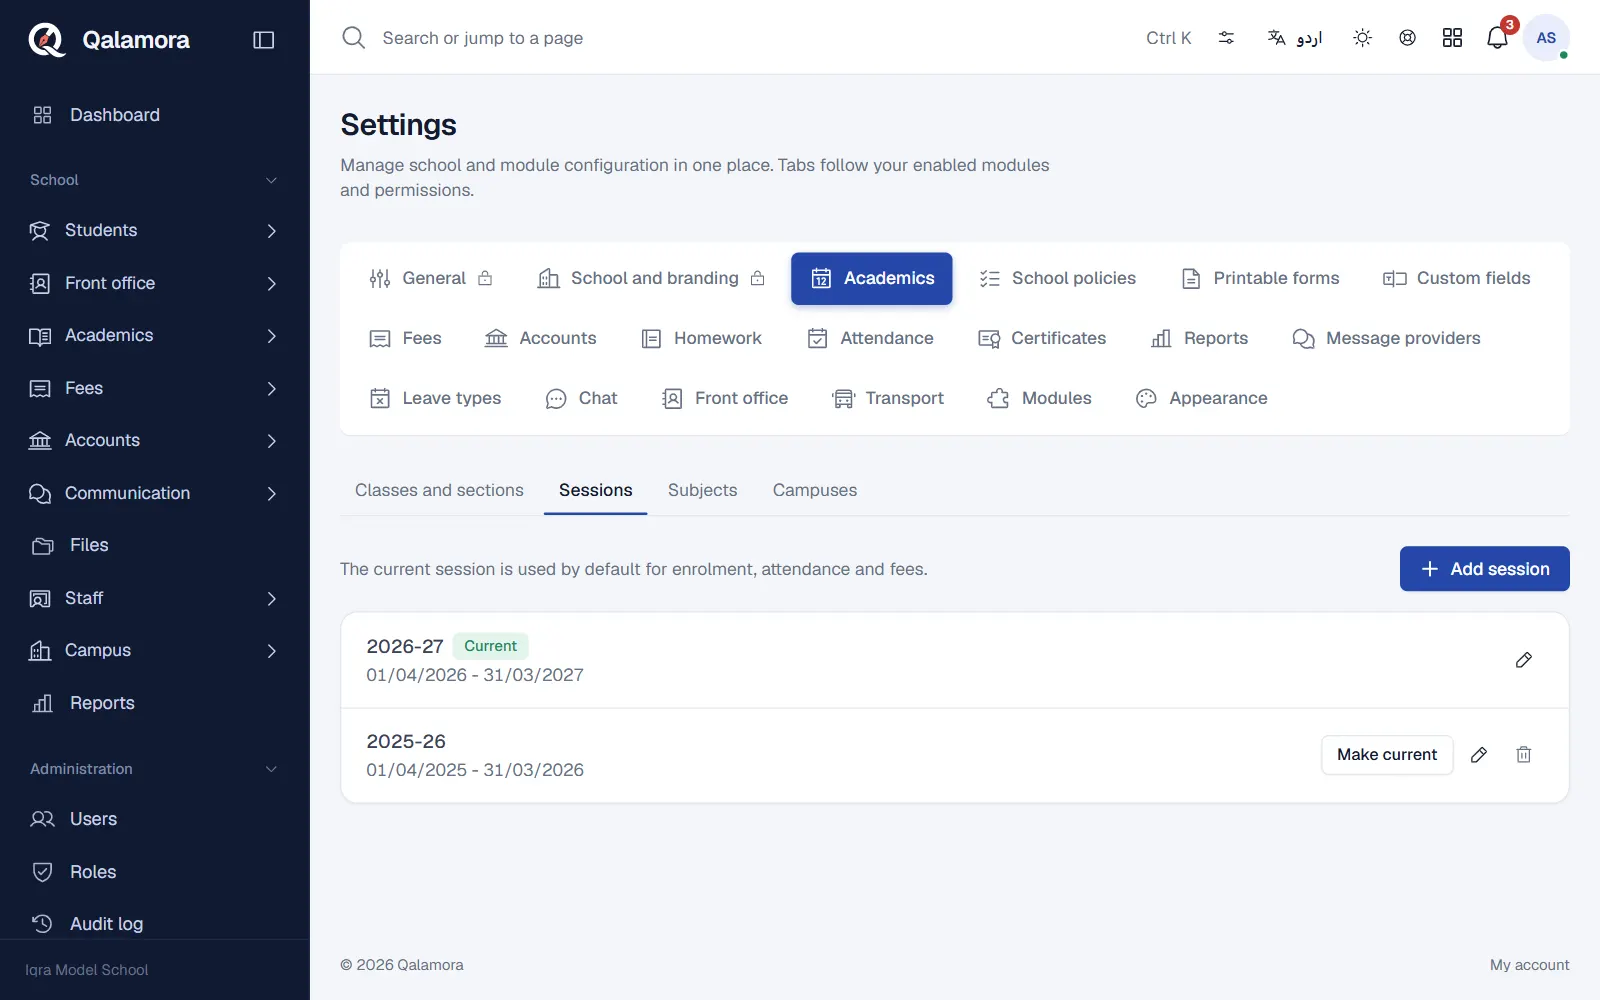Image resolution: width=1600 pixels, height=1000 pixels.
Task: Make the 2025-26 session current
Action: [1387, 755]
